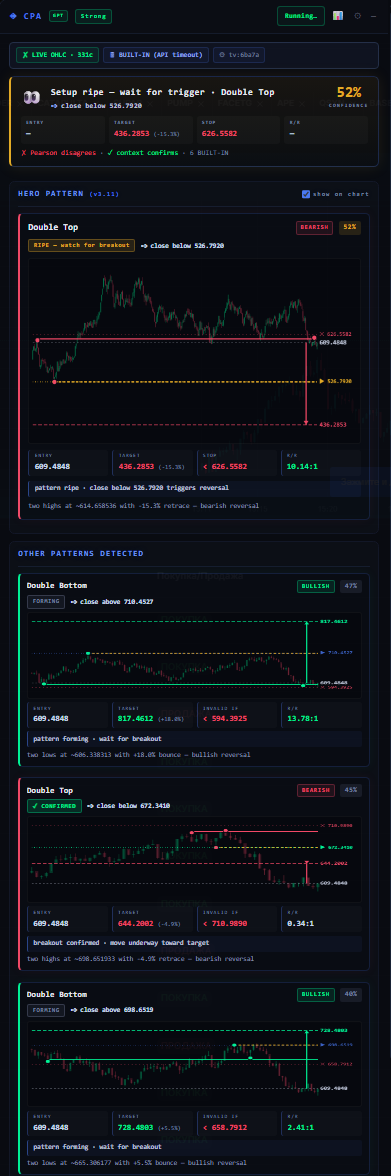Click FORMING badge near 'close above 710.4527'
This screenshot has width=391, height=1176.
[46, 602]
